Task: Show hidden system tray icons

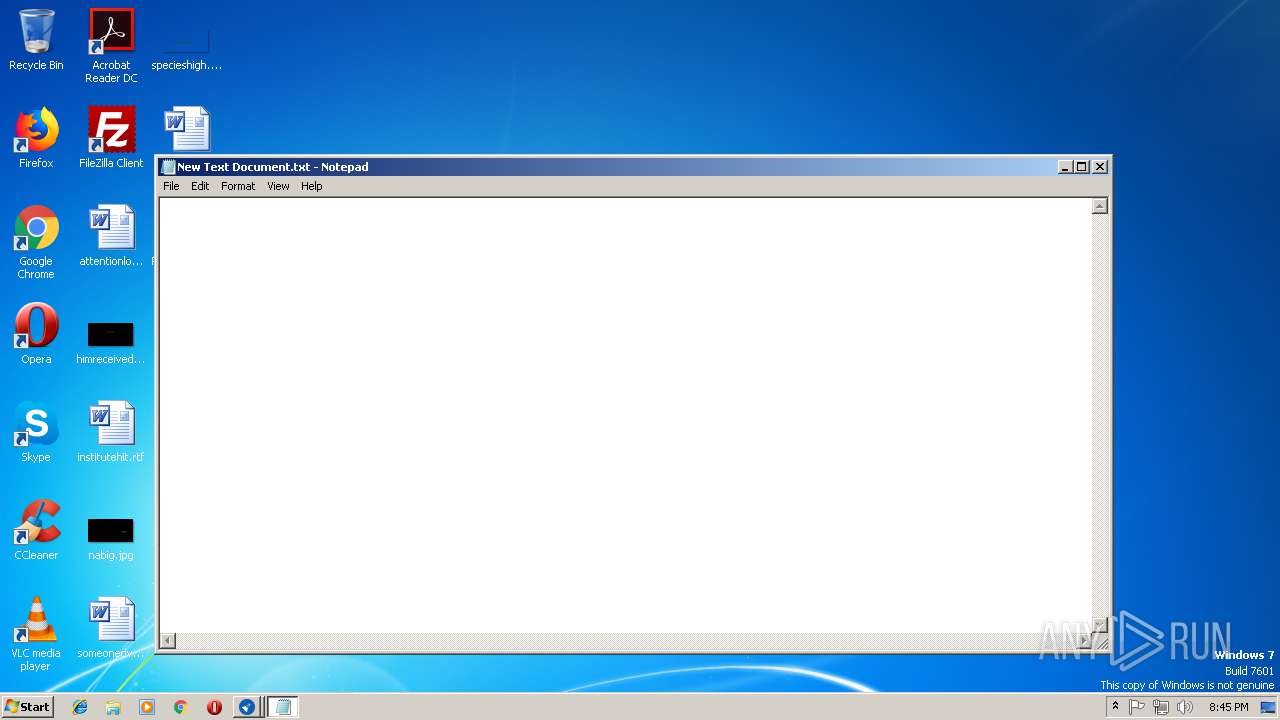Action: click(1116, 706)
